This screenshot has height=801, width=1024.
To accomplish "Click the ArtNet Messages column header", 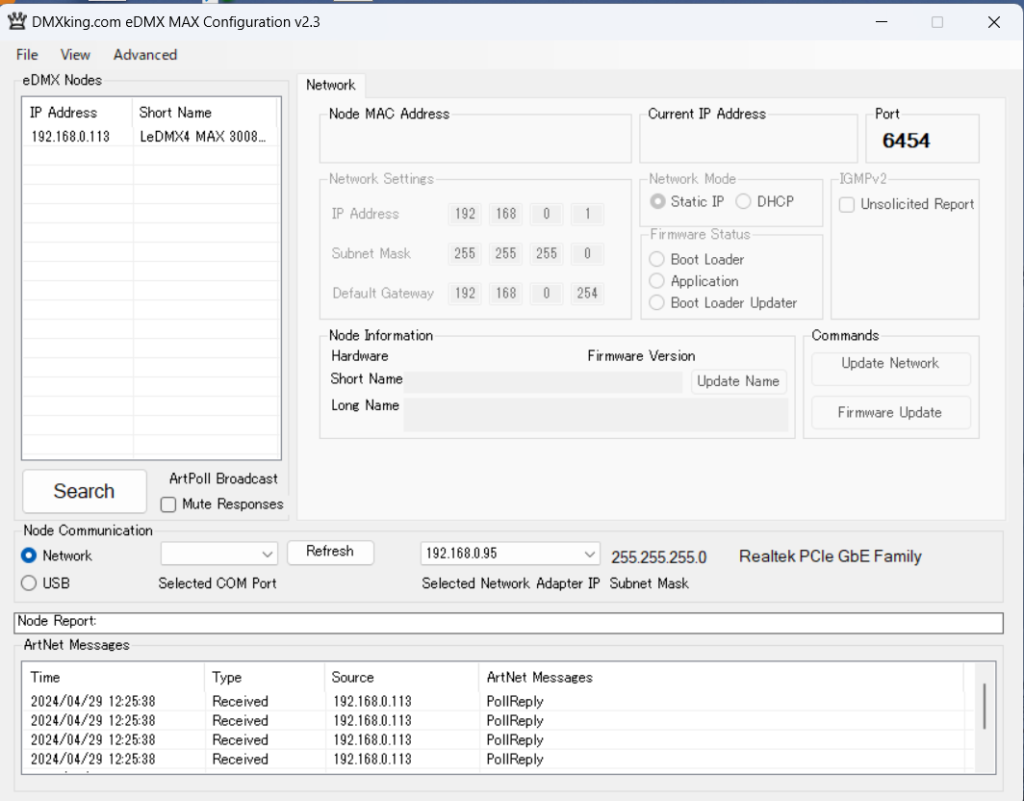I will tap(721, 678).
